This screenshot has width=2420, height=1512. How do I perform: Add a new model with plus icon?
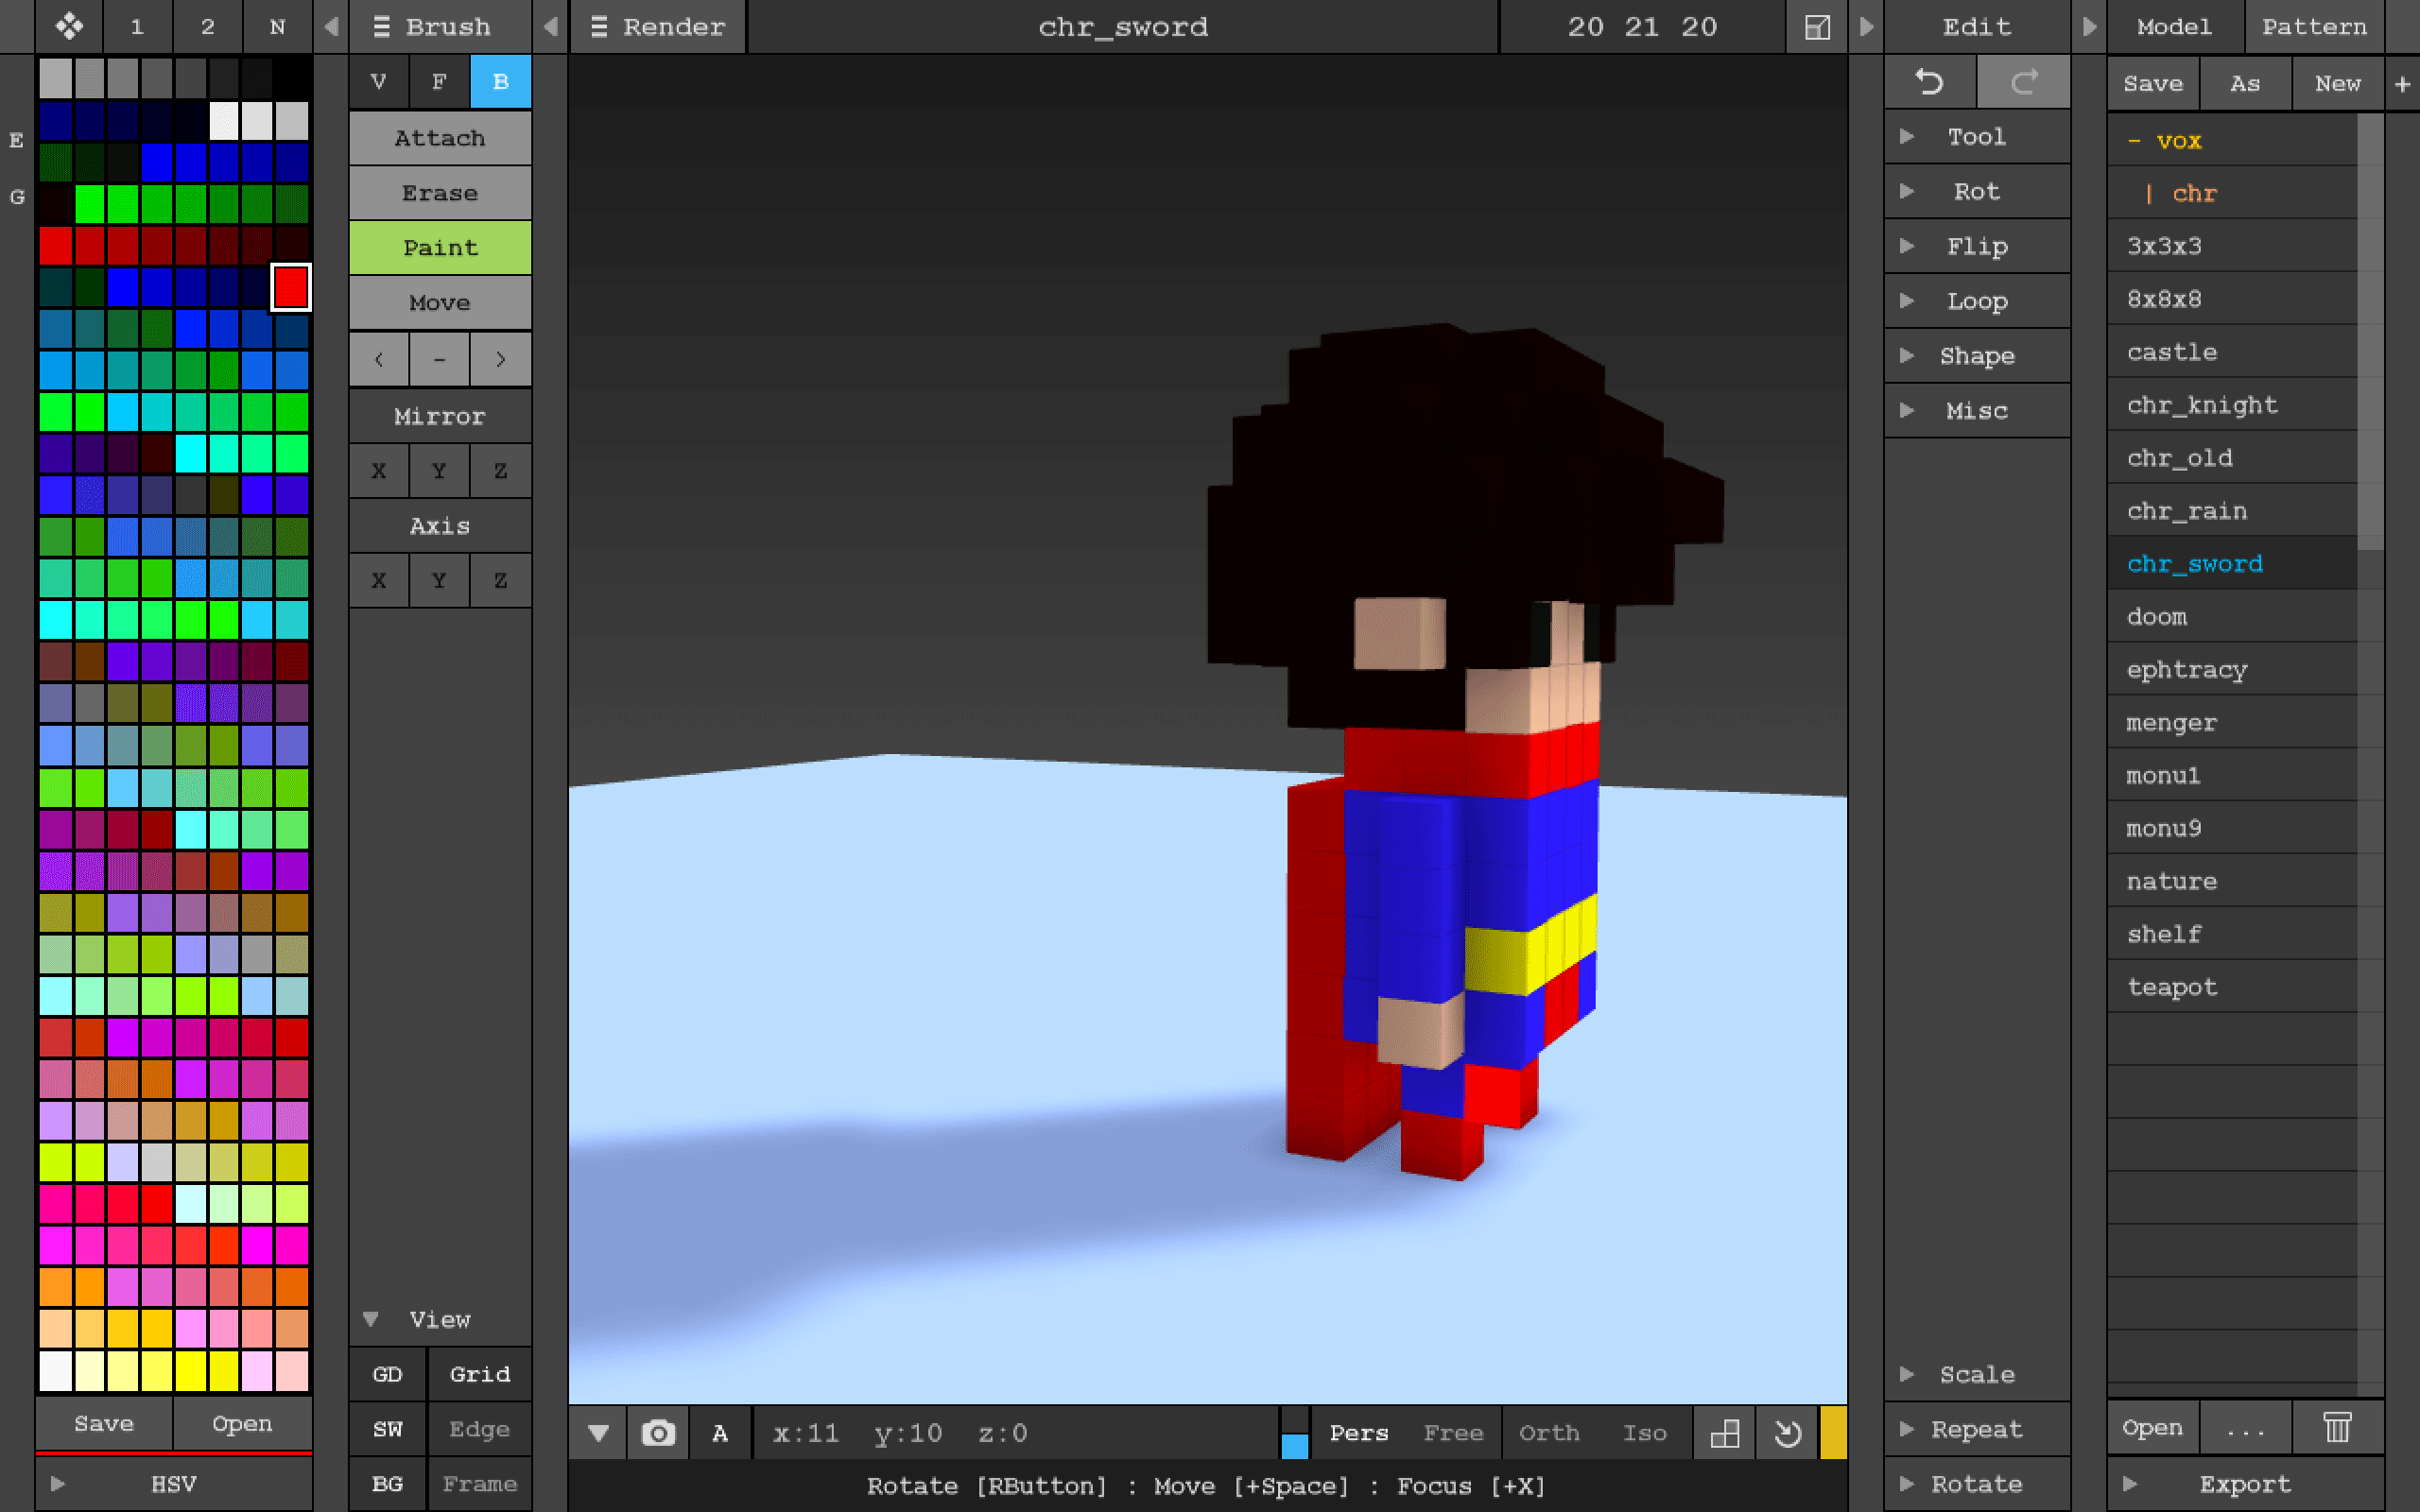coord(2402,84)
